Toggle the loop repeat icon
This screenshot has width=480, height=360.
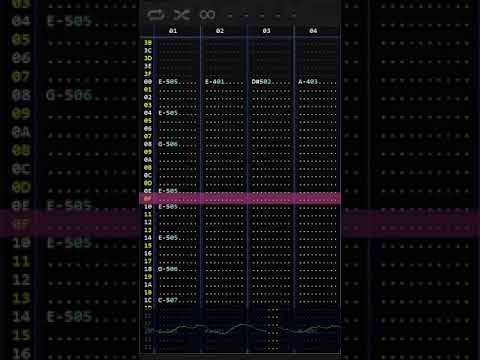tap(156, 15)
